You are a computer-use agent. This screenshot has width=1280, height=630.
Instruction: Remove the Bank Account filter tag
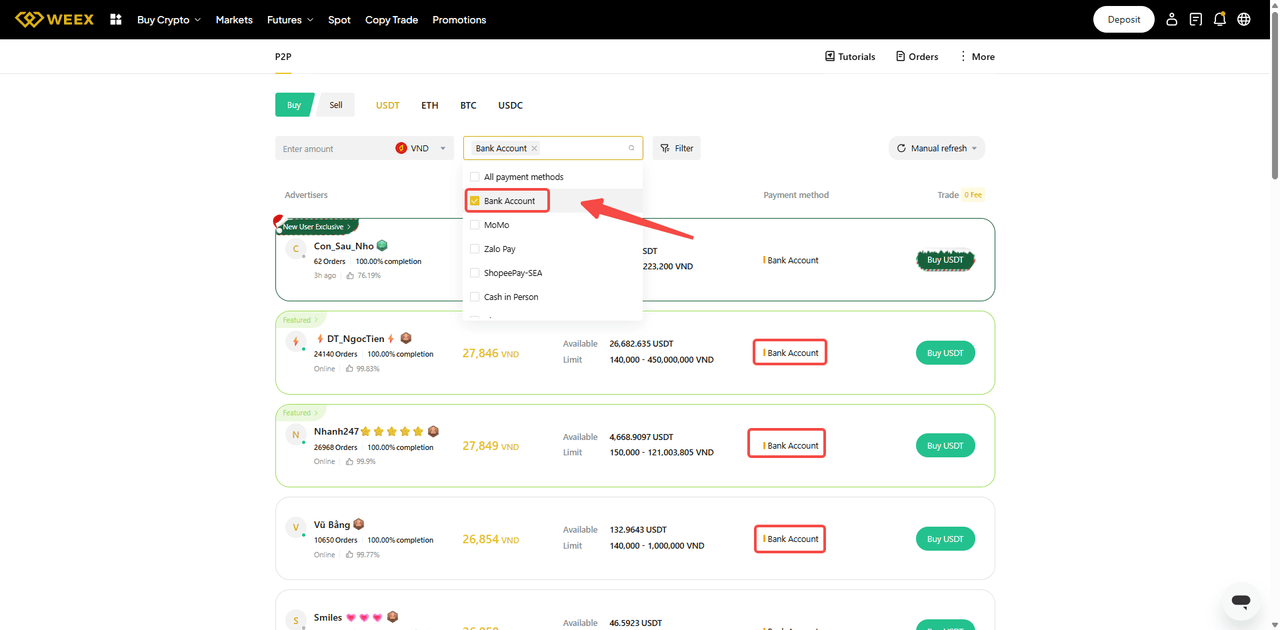click(534, 148)
